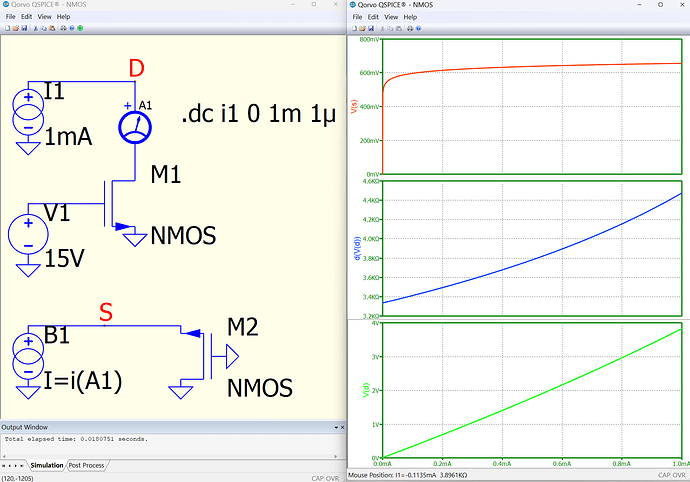Click green Run simulation icon
Screen dimensions: 690x482
point(80,28)
